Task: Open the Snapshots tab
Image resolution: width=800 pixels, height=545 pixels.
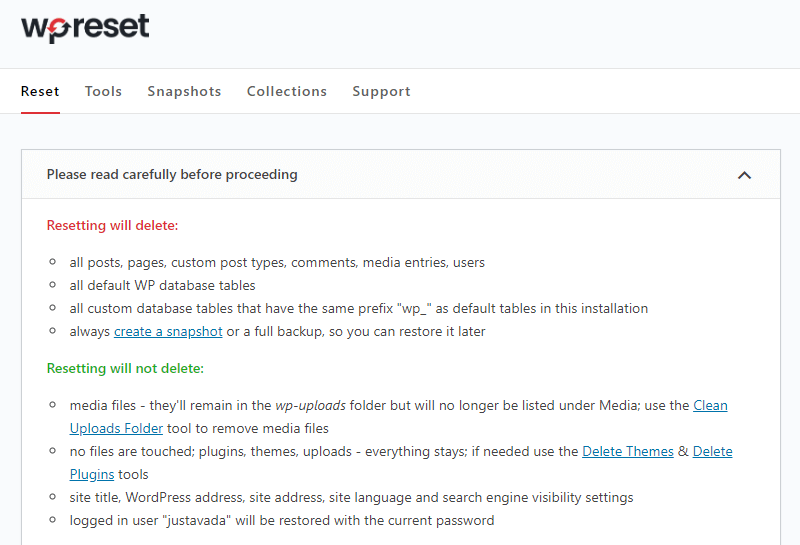Action: [x=184, y=91]
